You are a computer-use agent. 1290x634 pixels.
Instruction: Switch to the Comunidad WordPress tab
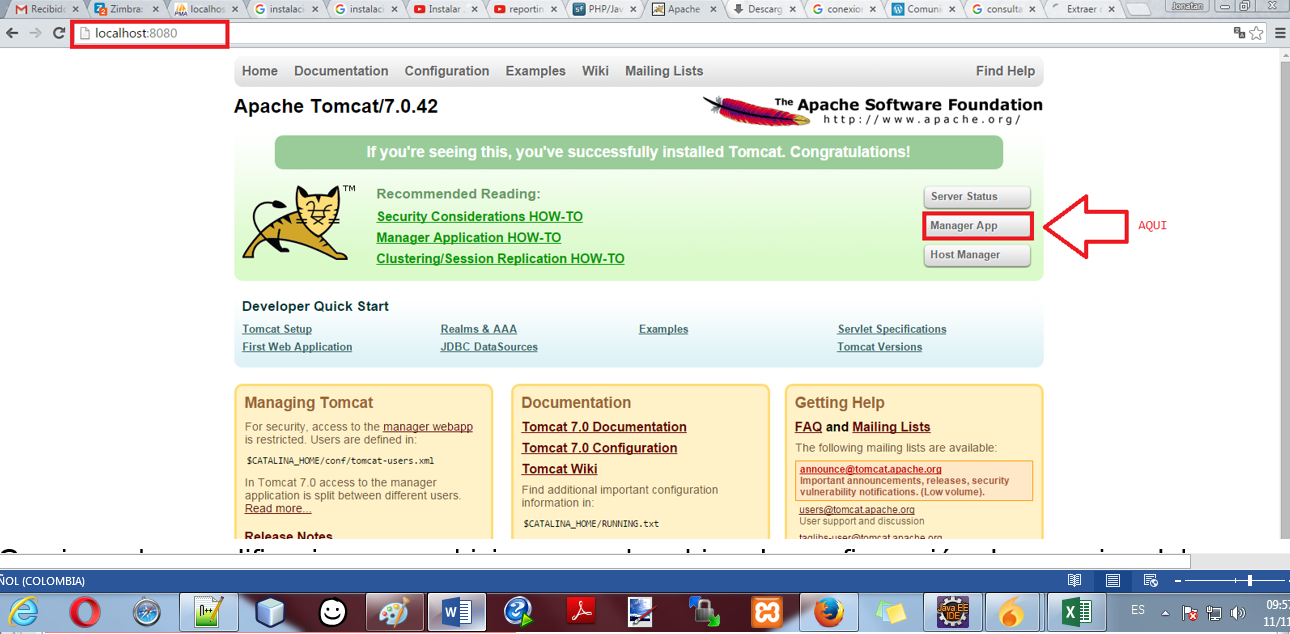(925, 9)
